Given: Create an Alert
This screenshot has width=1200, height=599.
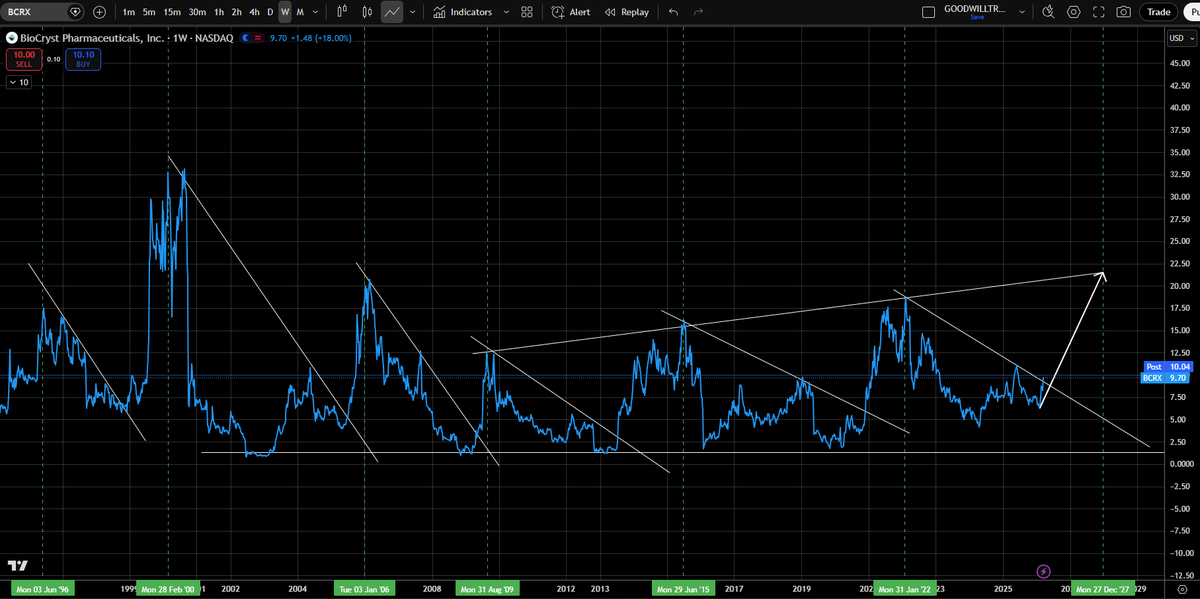Looking at the screenshot, I should click(570, 12).
